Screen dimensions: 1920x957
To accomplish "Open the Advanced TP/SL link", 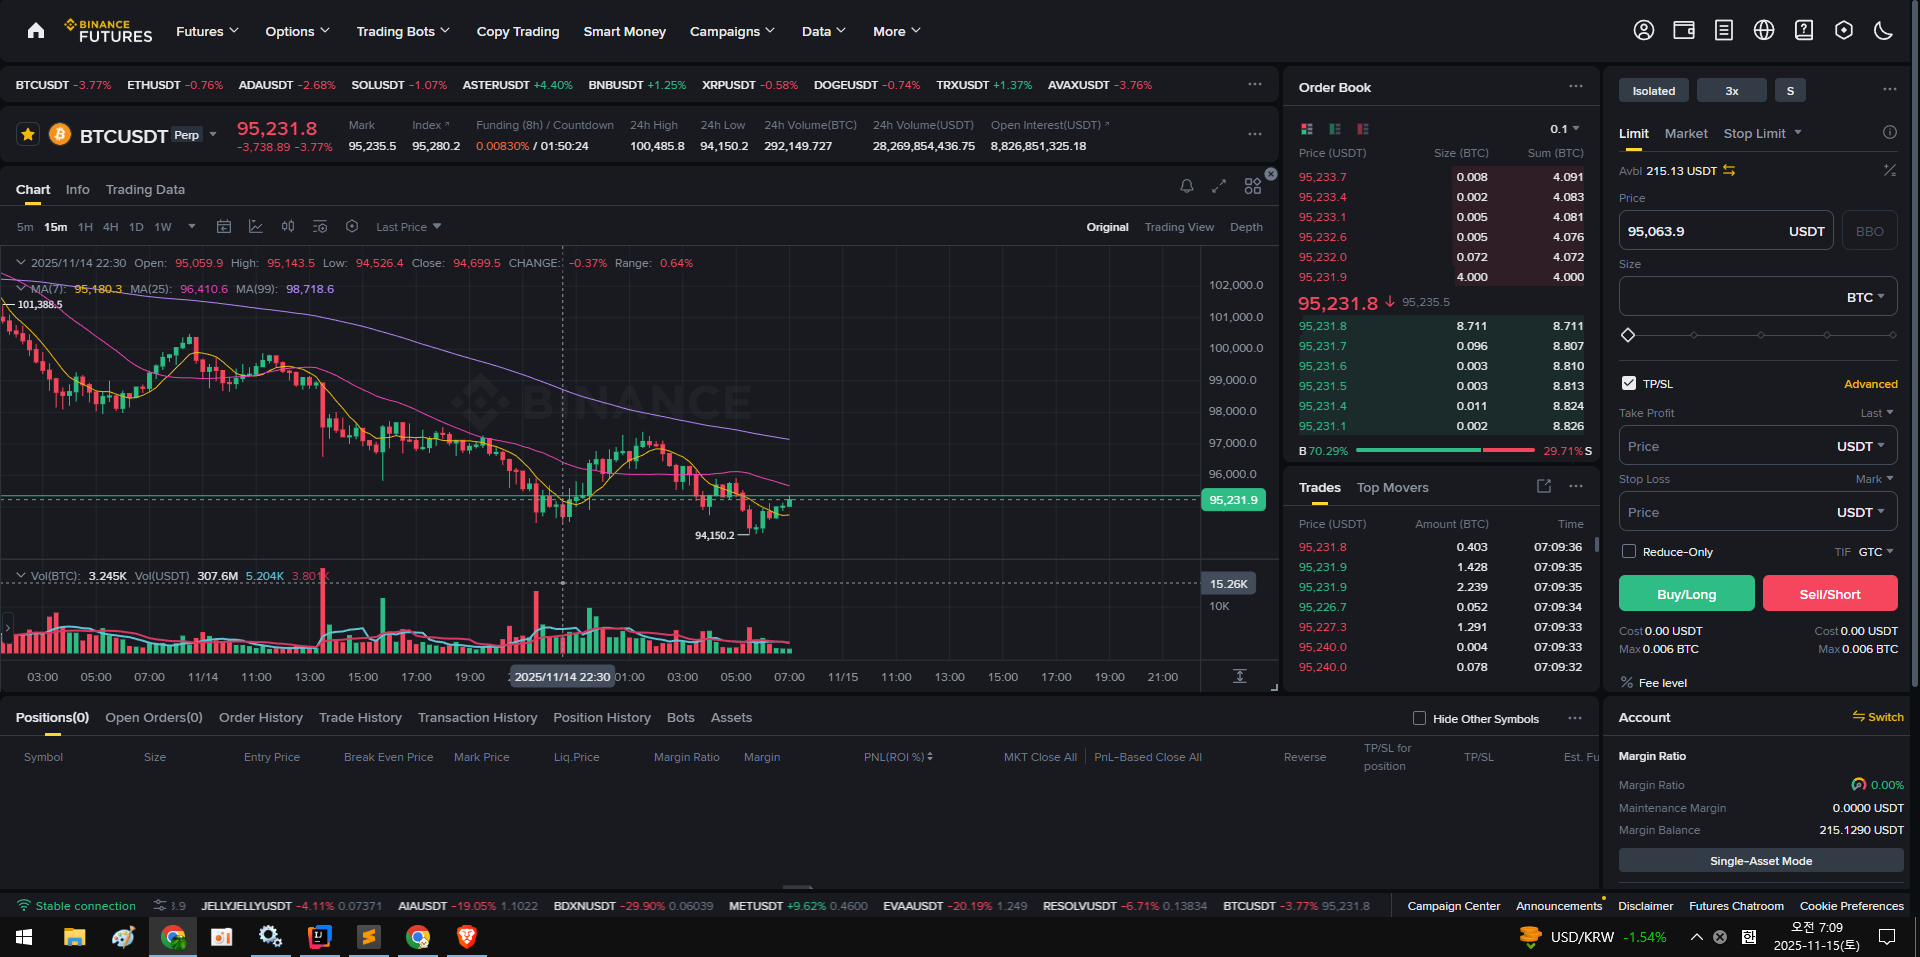I will (x=1870, y=384).
